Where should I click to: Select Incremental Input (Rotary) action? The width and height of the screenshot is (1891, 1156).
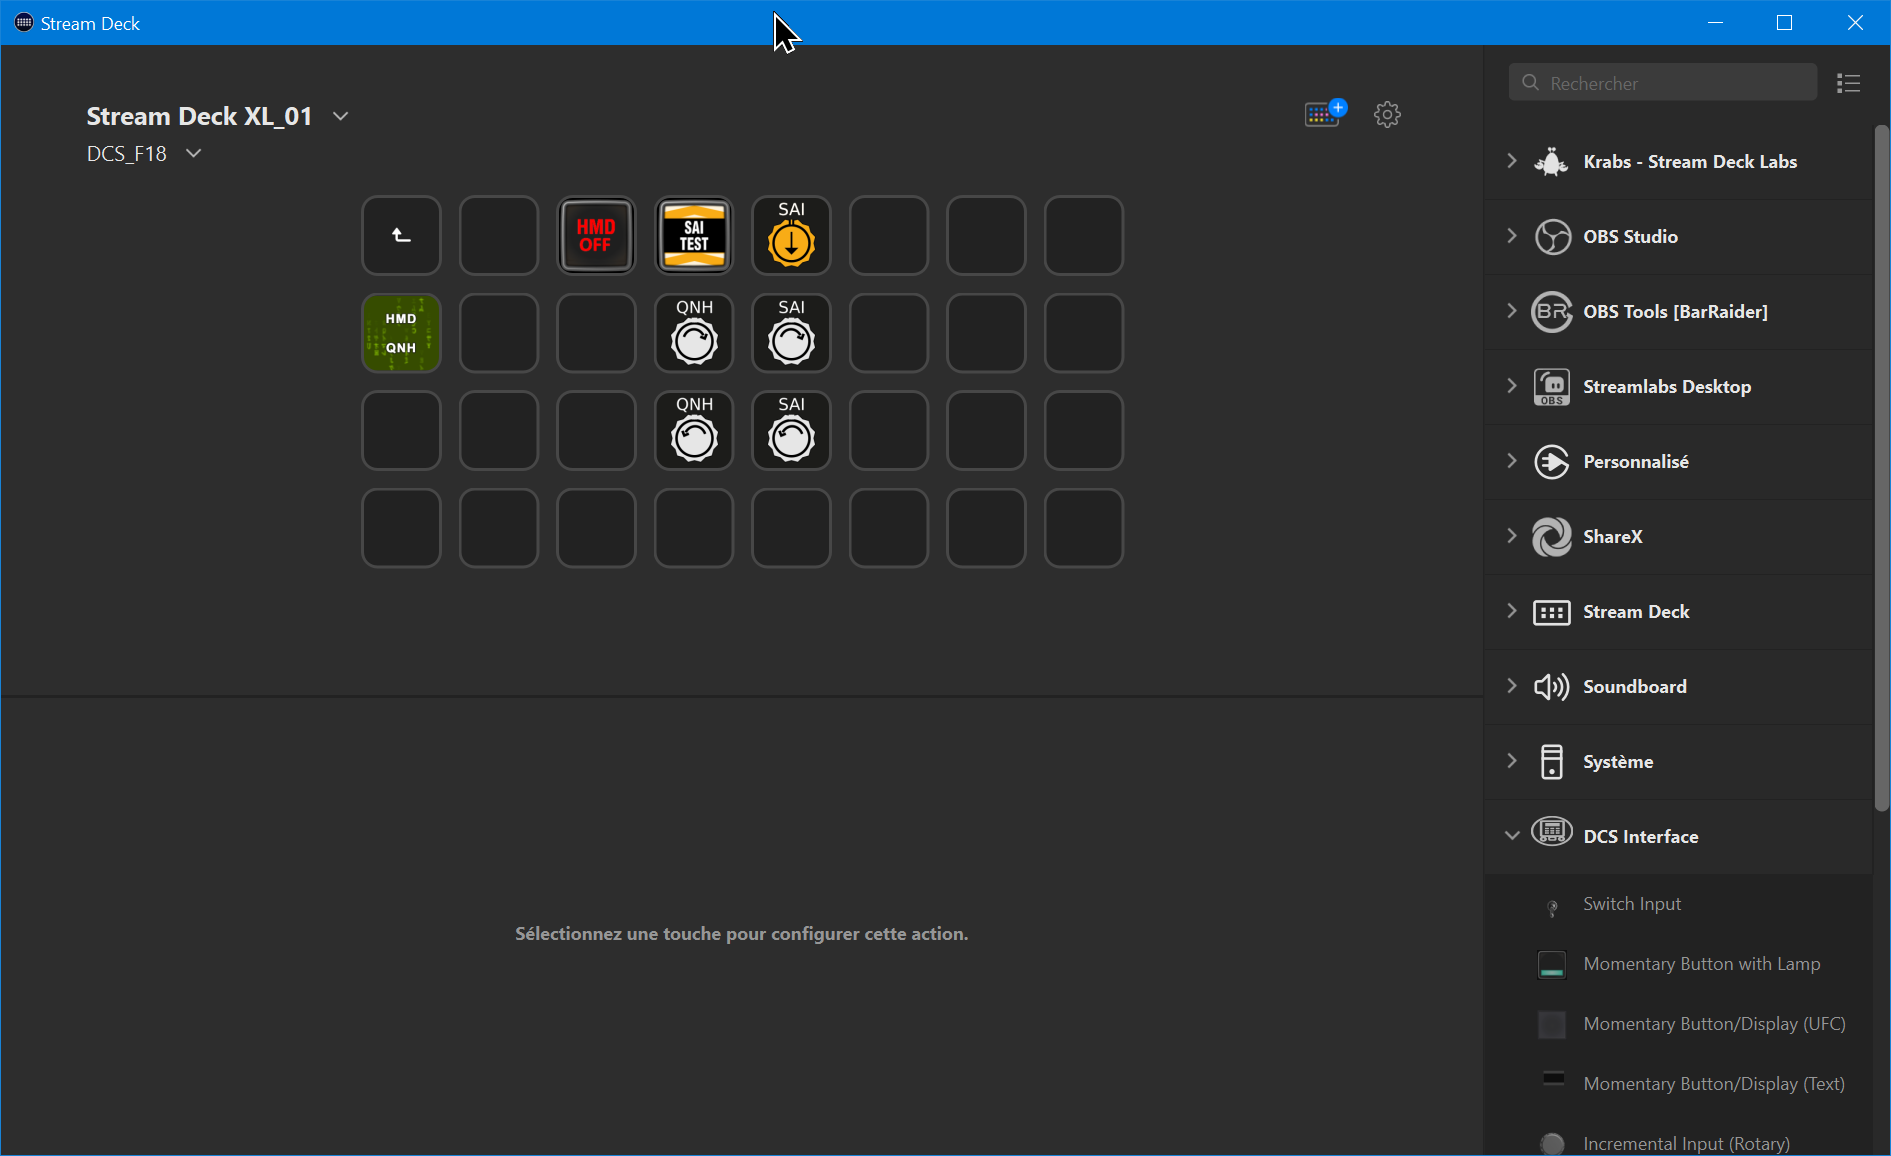click(1686, 1143)
